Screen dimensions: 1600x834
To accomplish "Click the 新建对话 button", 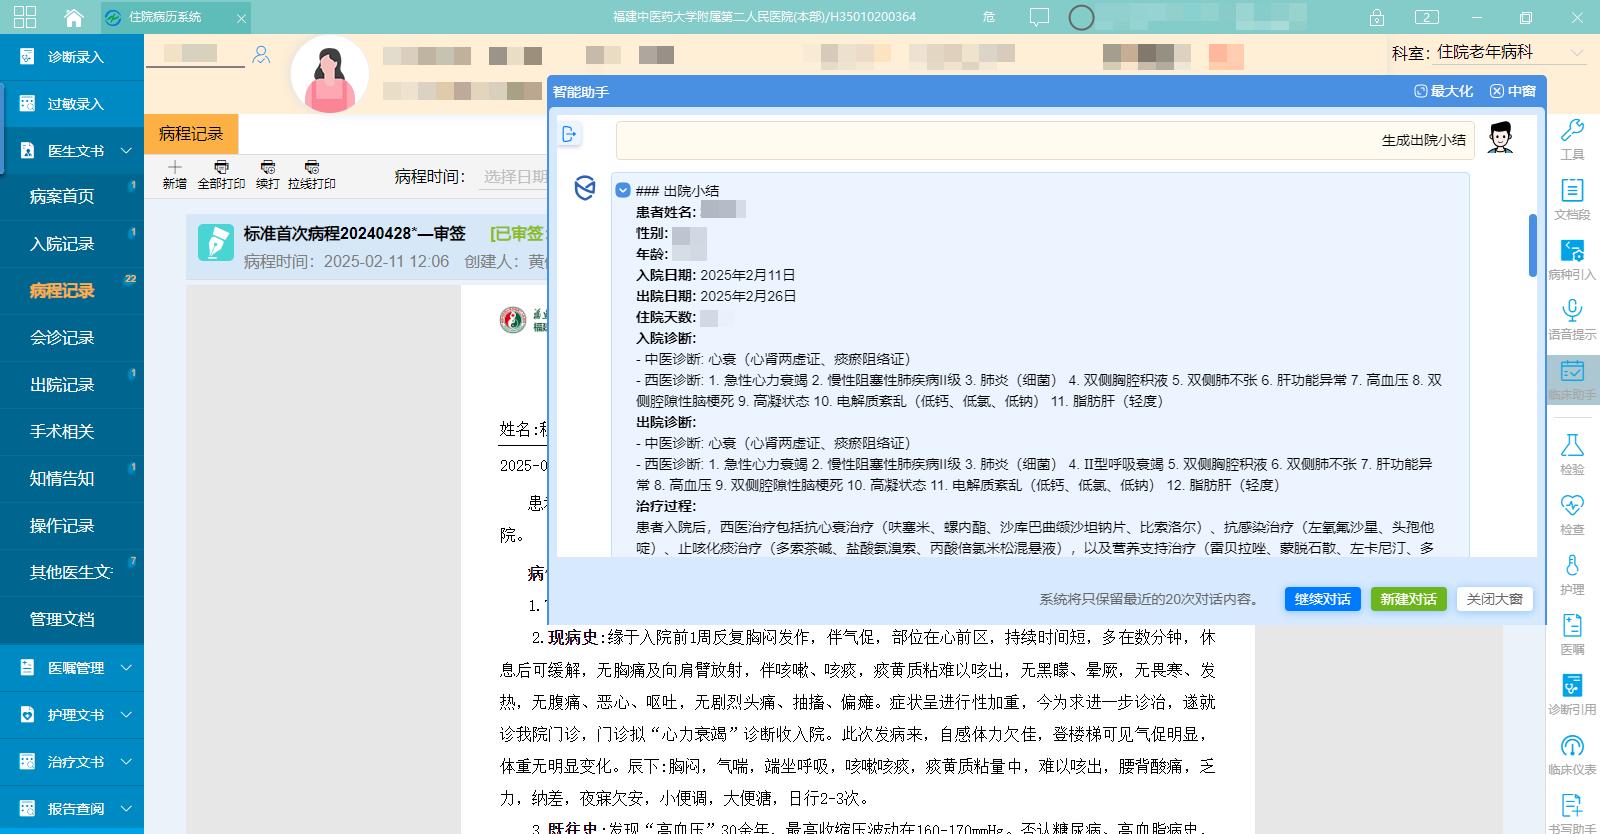I will pyautogui.click(x=1408, y=599).
